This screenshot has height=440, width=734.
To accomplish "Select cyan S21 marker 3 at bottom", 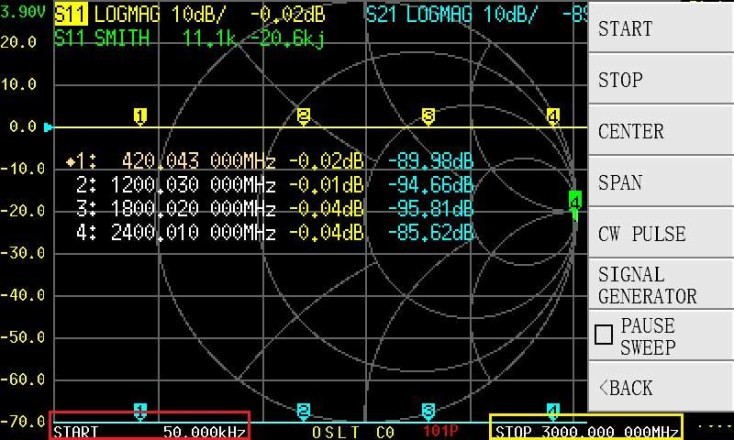I will pyautogui.click(x=428, y=411).
